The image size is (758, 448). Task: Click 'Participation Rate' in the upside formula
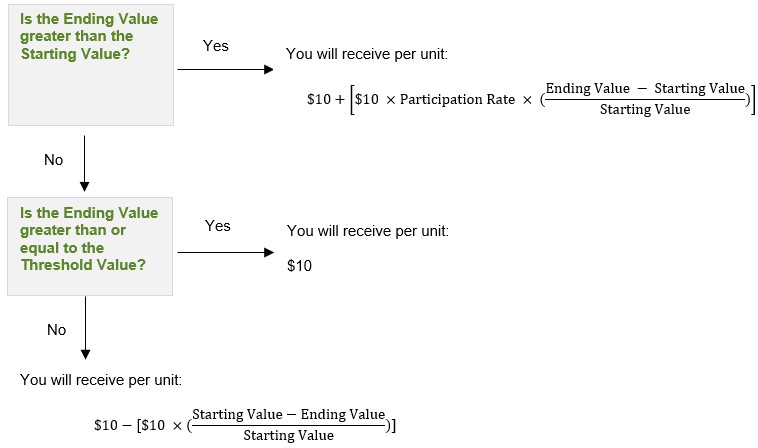click(457, 100)
